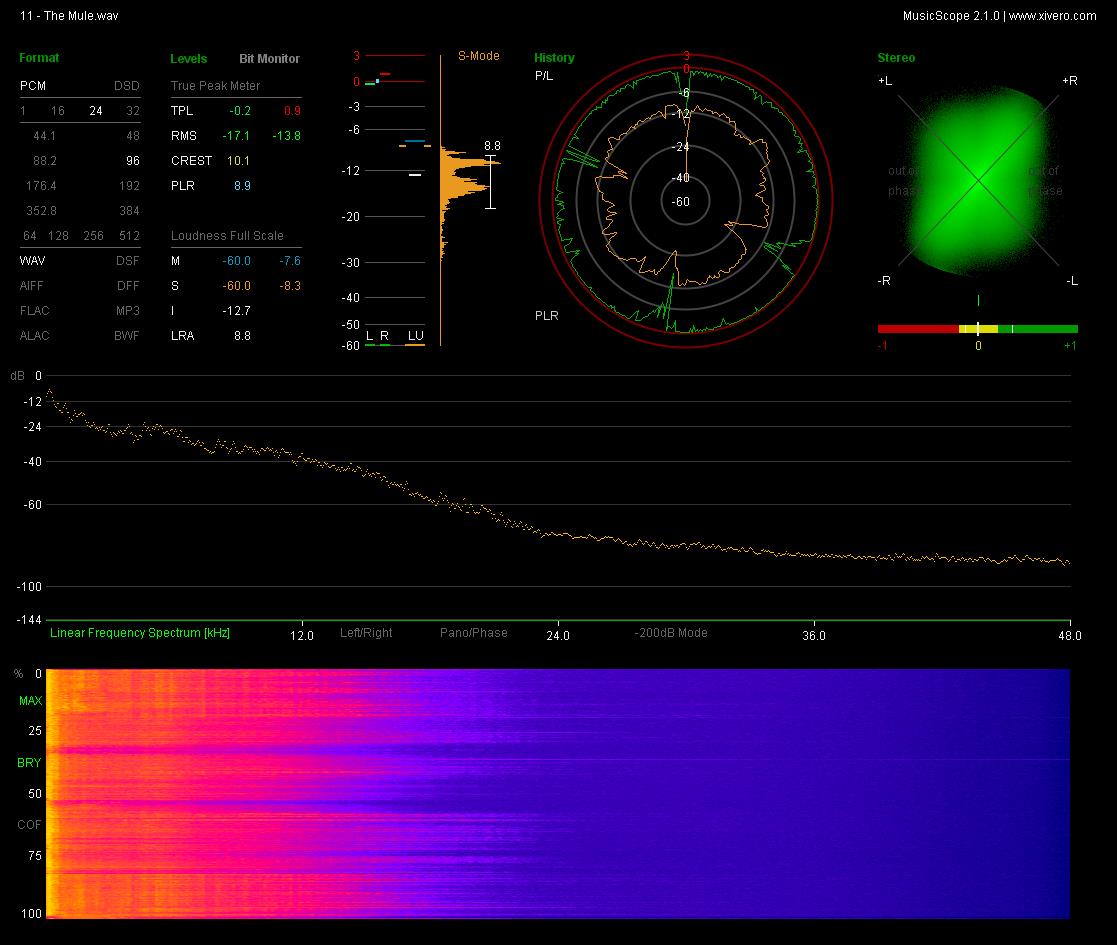1117x945 pixels.
Task: Click the DSD 512 rate value
Action: coord(129,235)
